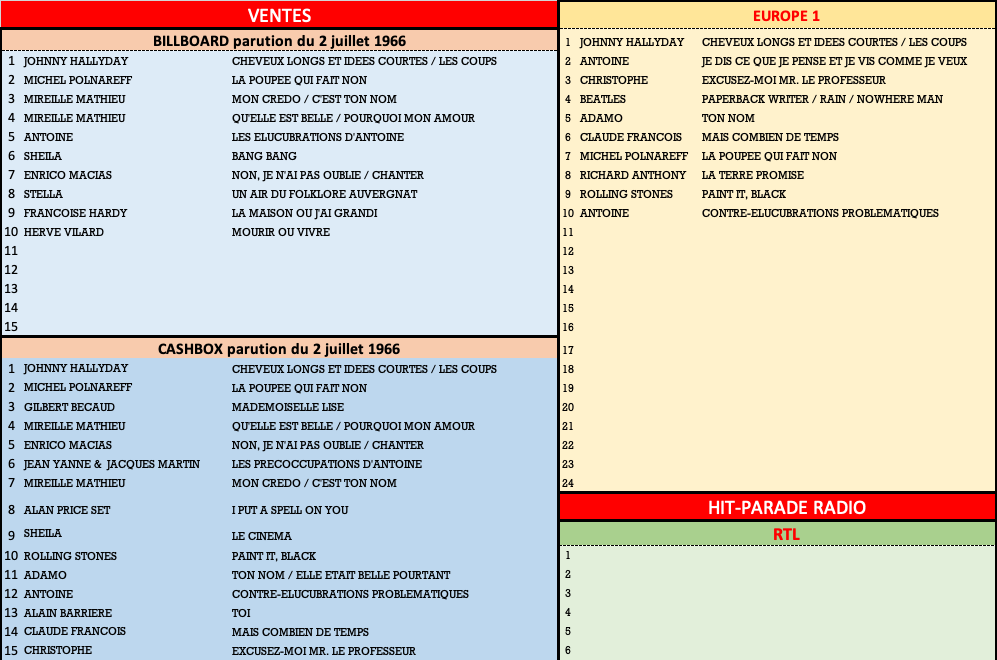Select ROLLING STONES in the Europe 1 list

(x=626, y=195)
